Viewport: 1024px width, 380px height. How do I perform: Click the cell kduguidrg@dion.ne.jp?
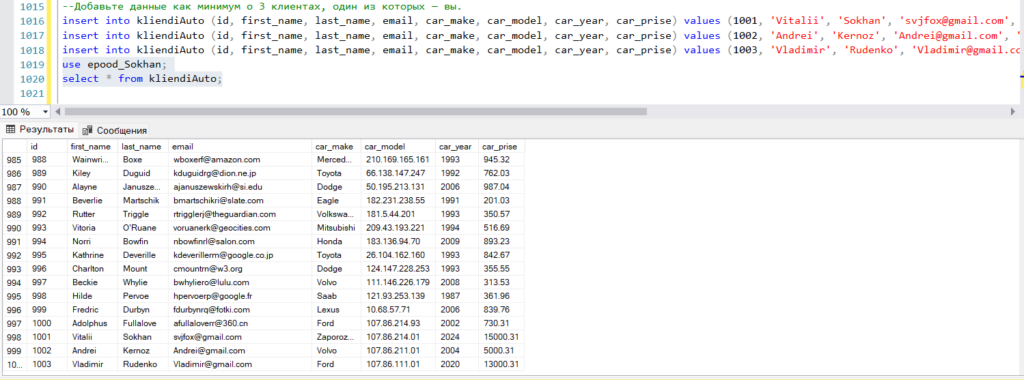point(240,174)
